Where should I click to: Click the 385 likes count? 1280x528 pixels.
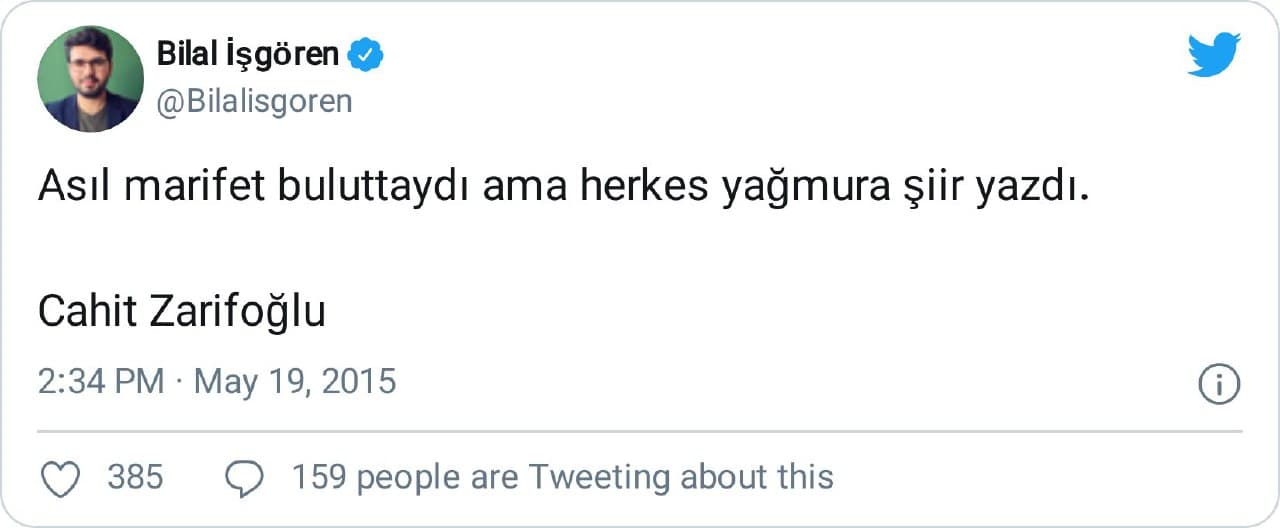pyautogui.click(x=135, y=477)
